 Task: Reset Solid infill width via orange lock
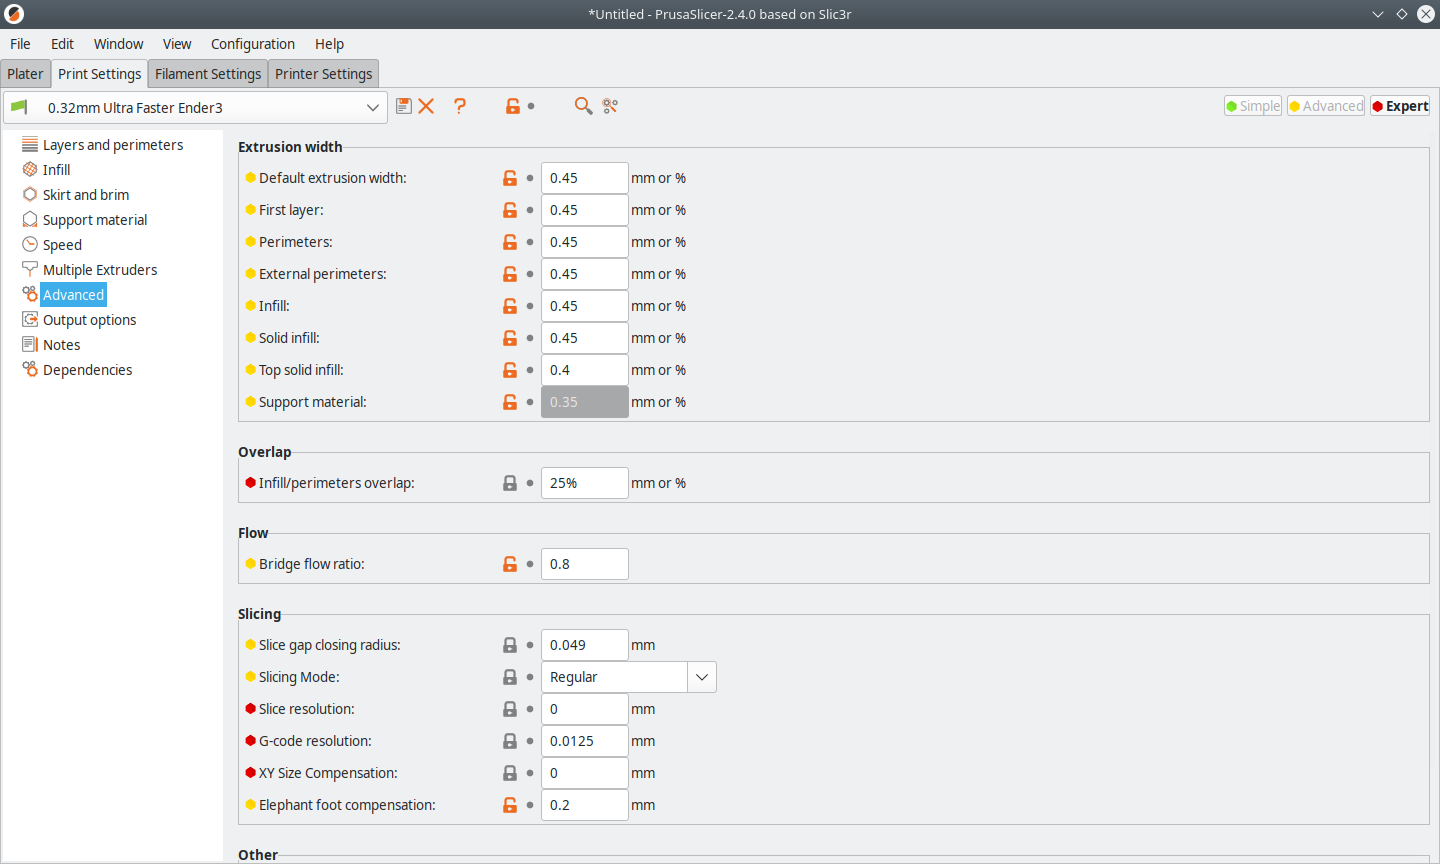510,338
